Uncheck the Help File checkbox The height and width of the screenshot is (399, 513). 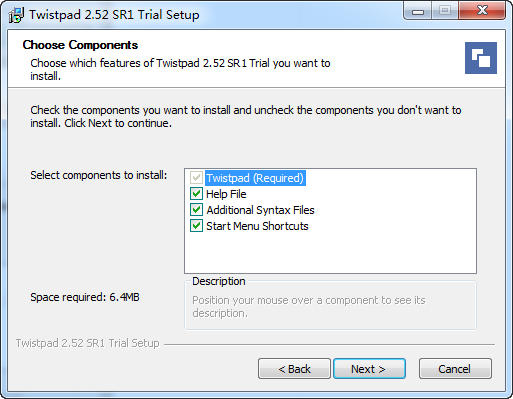196,194
